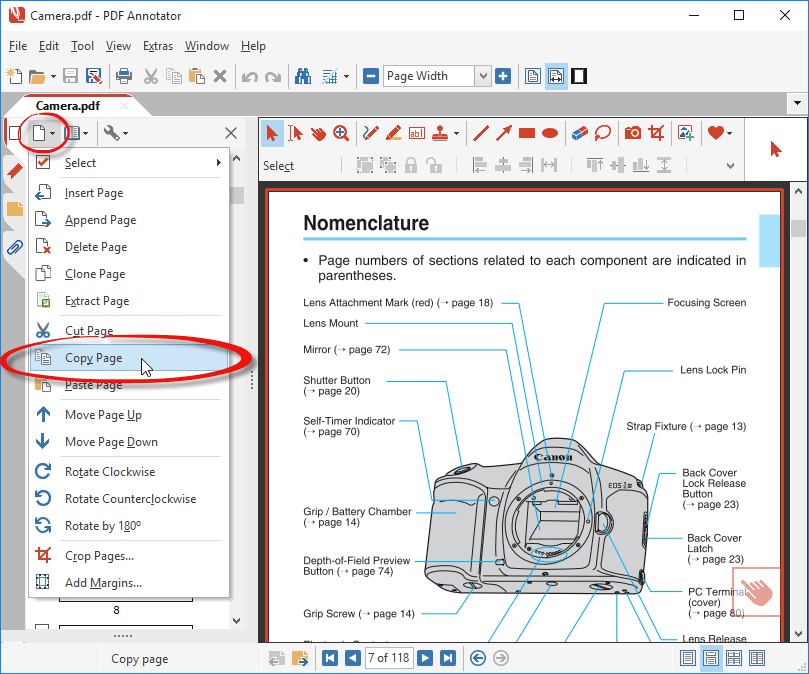Activate the Eraser tool
The width and height of the screenshot is (809, 674).
[579, 133]
